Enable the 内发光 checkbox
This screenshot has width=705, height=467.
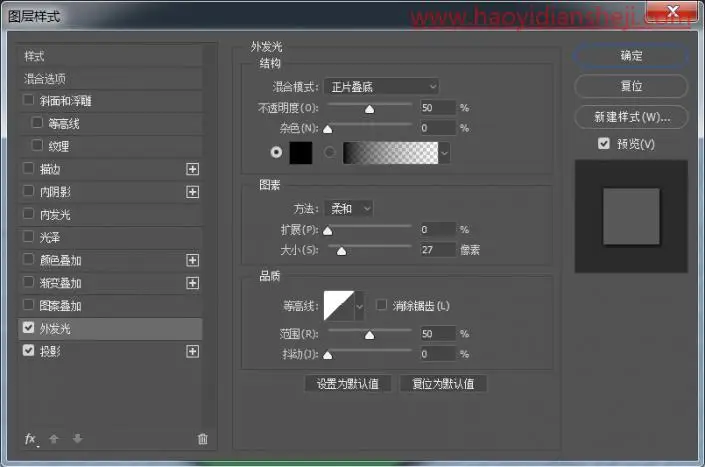28,213
